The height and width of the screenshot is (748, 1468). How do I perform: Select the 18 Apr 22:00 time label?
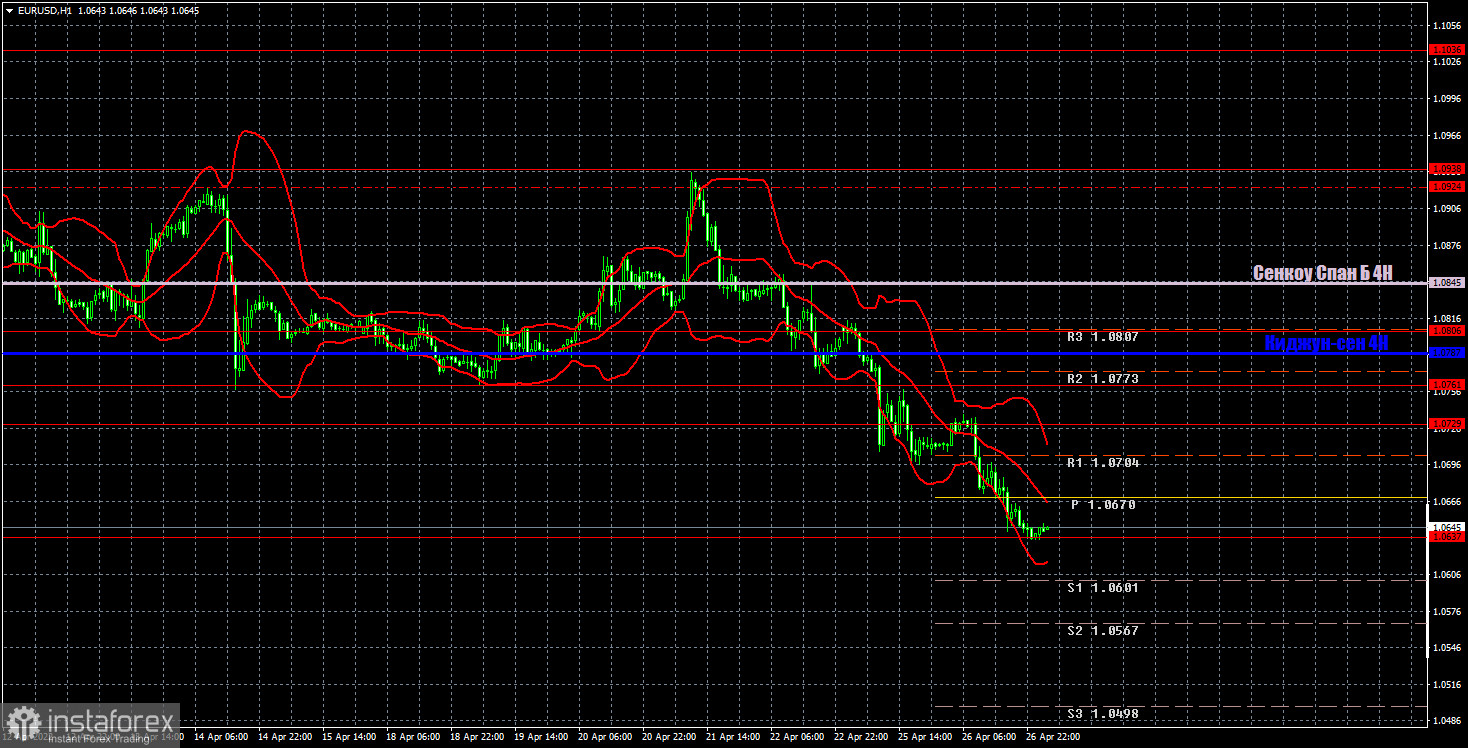coord(478,736)
